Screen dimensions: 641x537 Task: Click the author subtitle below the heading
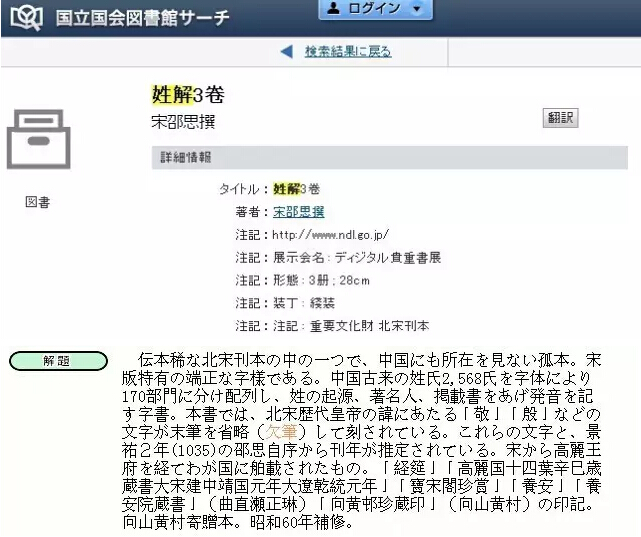coord(183,123)
